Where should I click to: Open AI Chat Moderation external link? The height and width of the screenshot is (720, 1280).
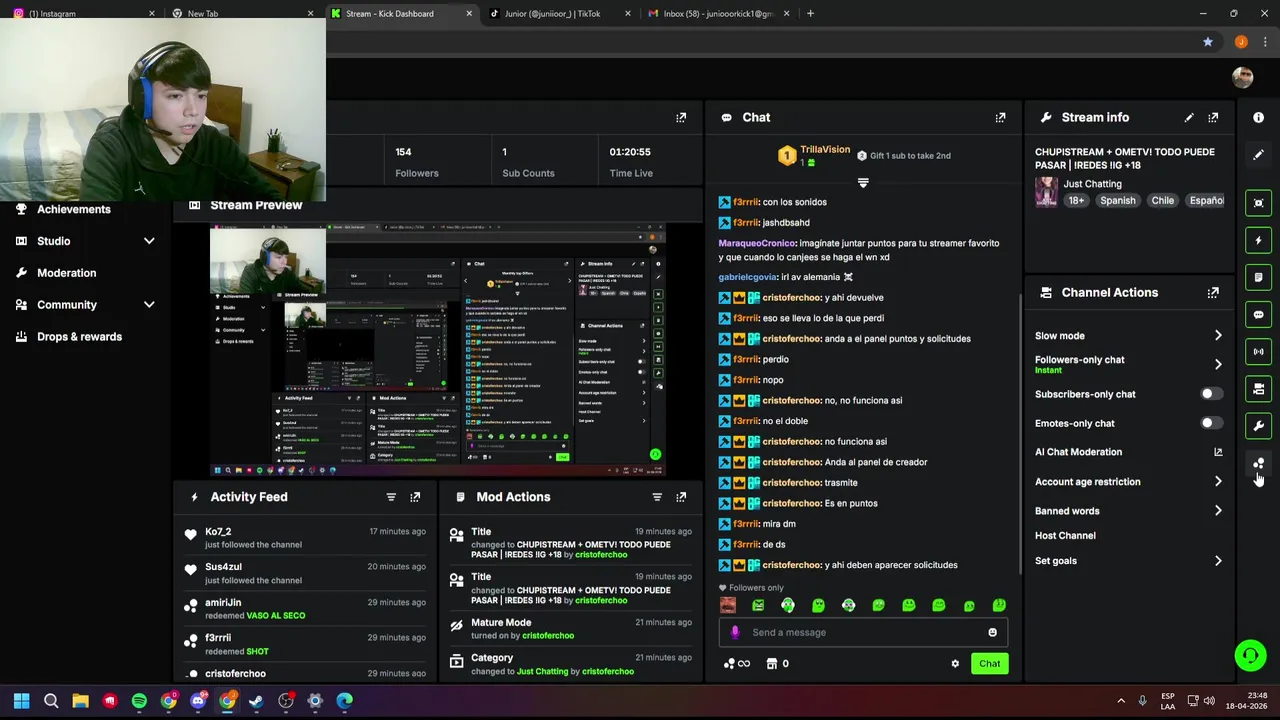[x=1218, y=452]
